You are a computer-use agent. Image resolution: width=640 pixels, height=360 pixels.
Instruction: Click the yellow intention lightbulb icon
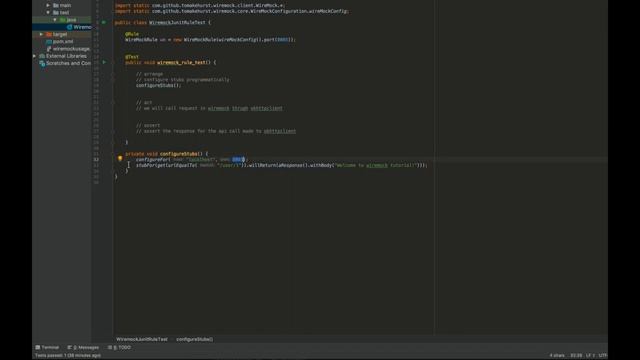click(x=120, y=158)
